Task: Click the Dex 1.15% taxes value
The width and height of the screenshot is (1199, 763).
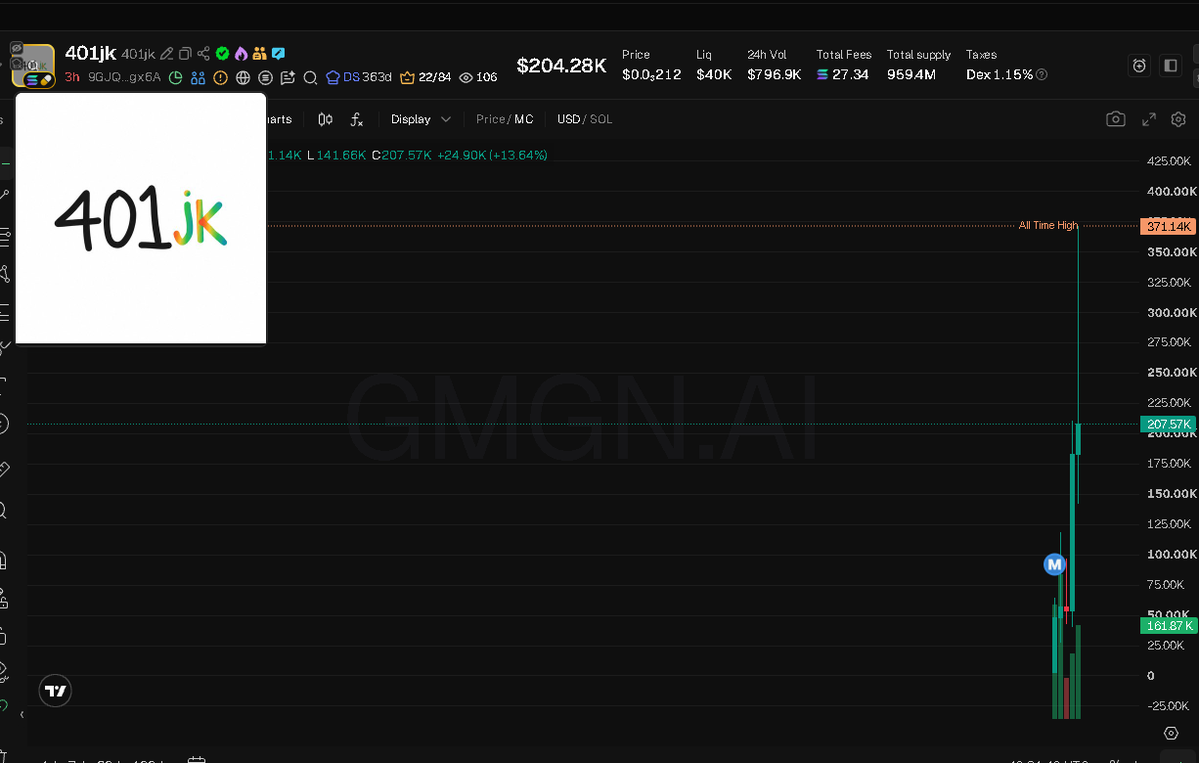Action: 999,75
